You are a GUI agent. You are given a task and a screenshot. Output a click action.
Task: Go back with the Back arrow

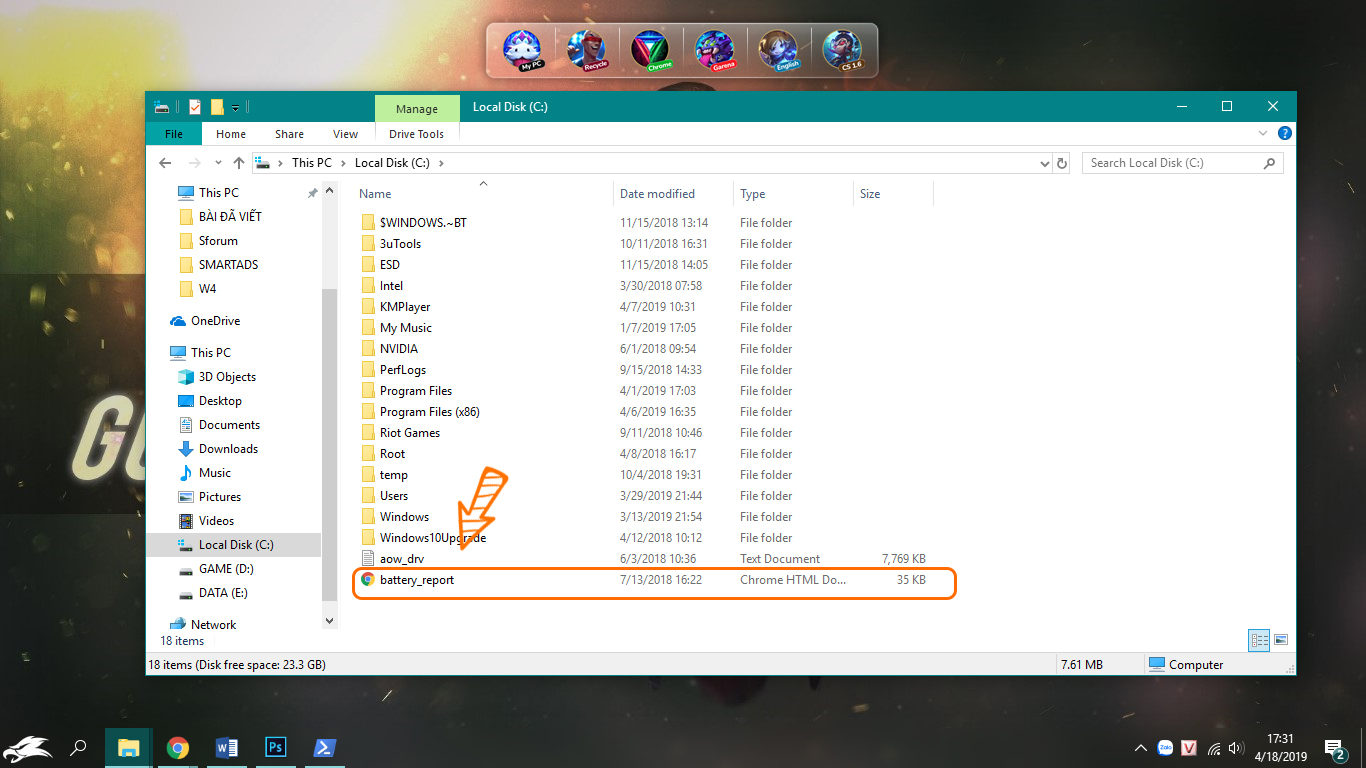pyautogui.click(x=166, y=163)
